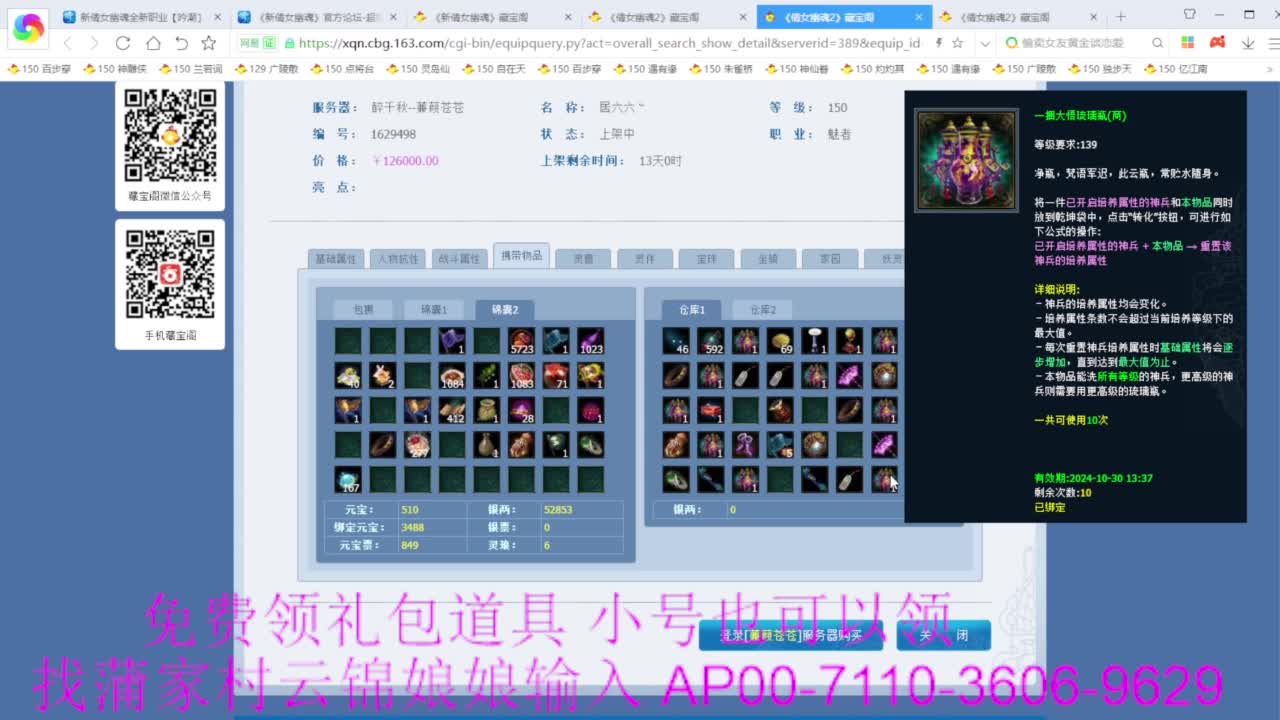Open the 基础属性 attributes tab
This screenshot has height=720, width=1280.
point(335,256)
